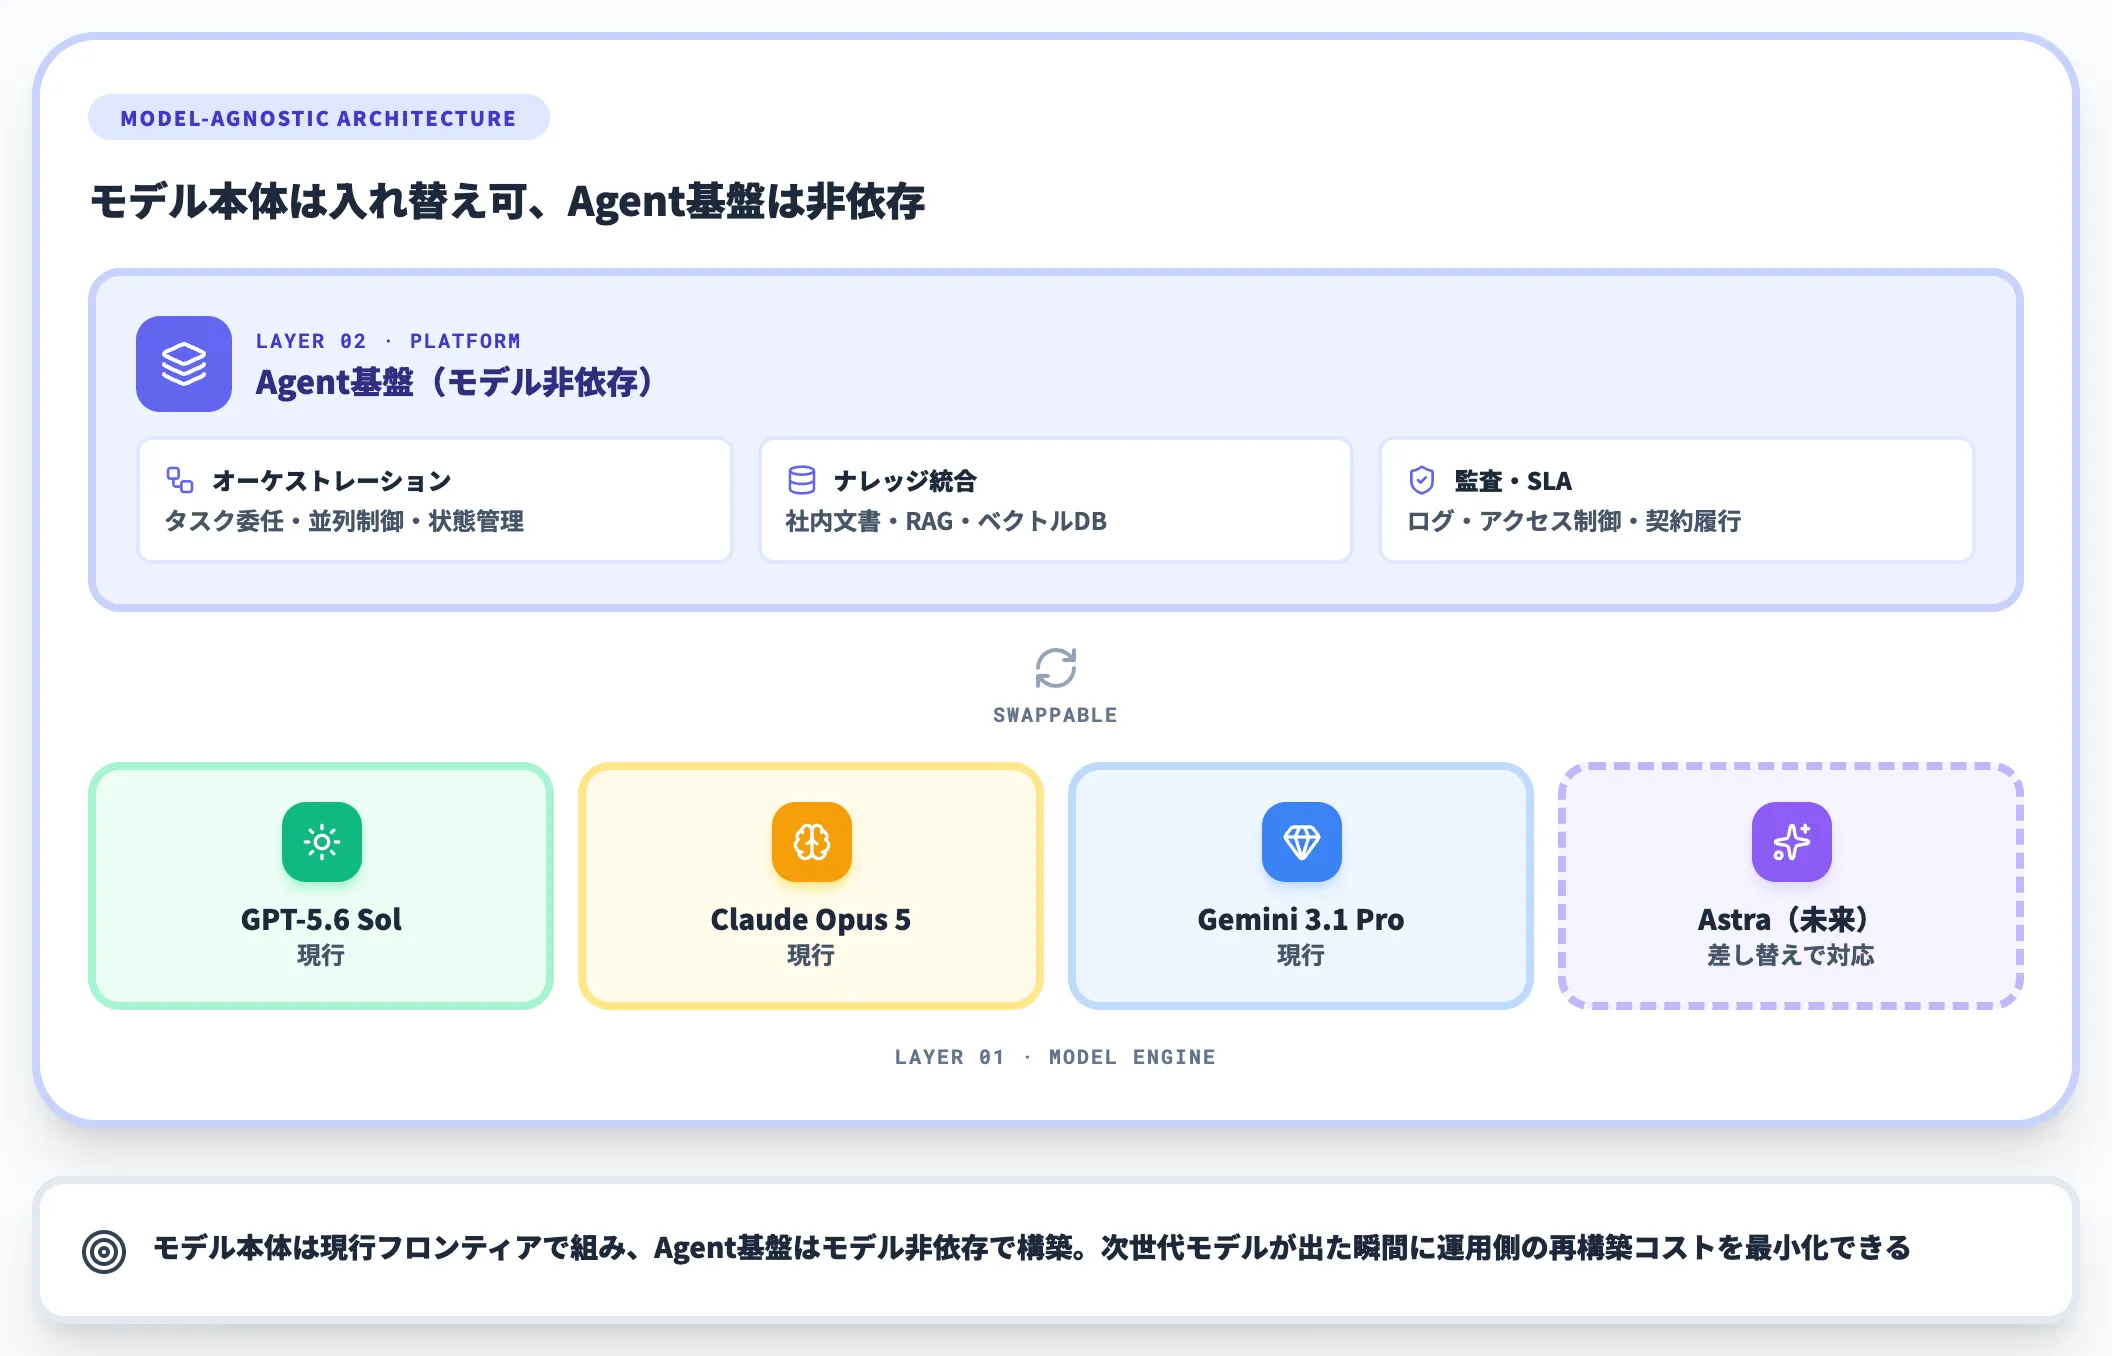The height and width of the screenshot is (1356, 2112).
Task: Click the database icon beside ナレッジ統合
Action: pos(802,480)
